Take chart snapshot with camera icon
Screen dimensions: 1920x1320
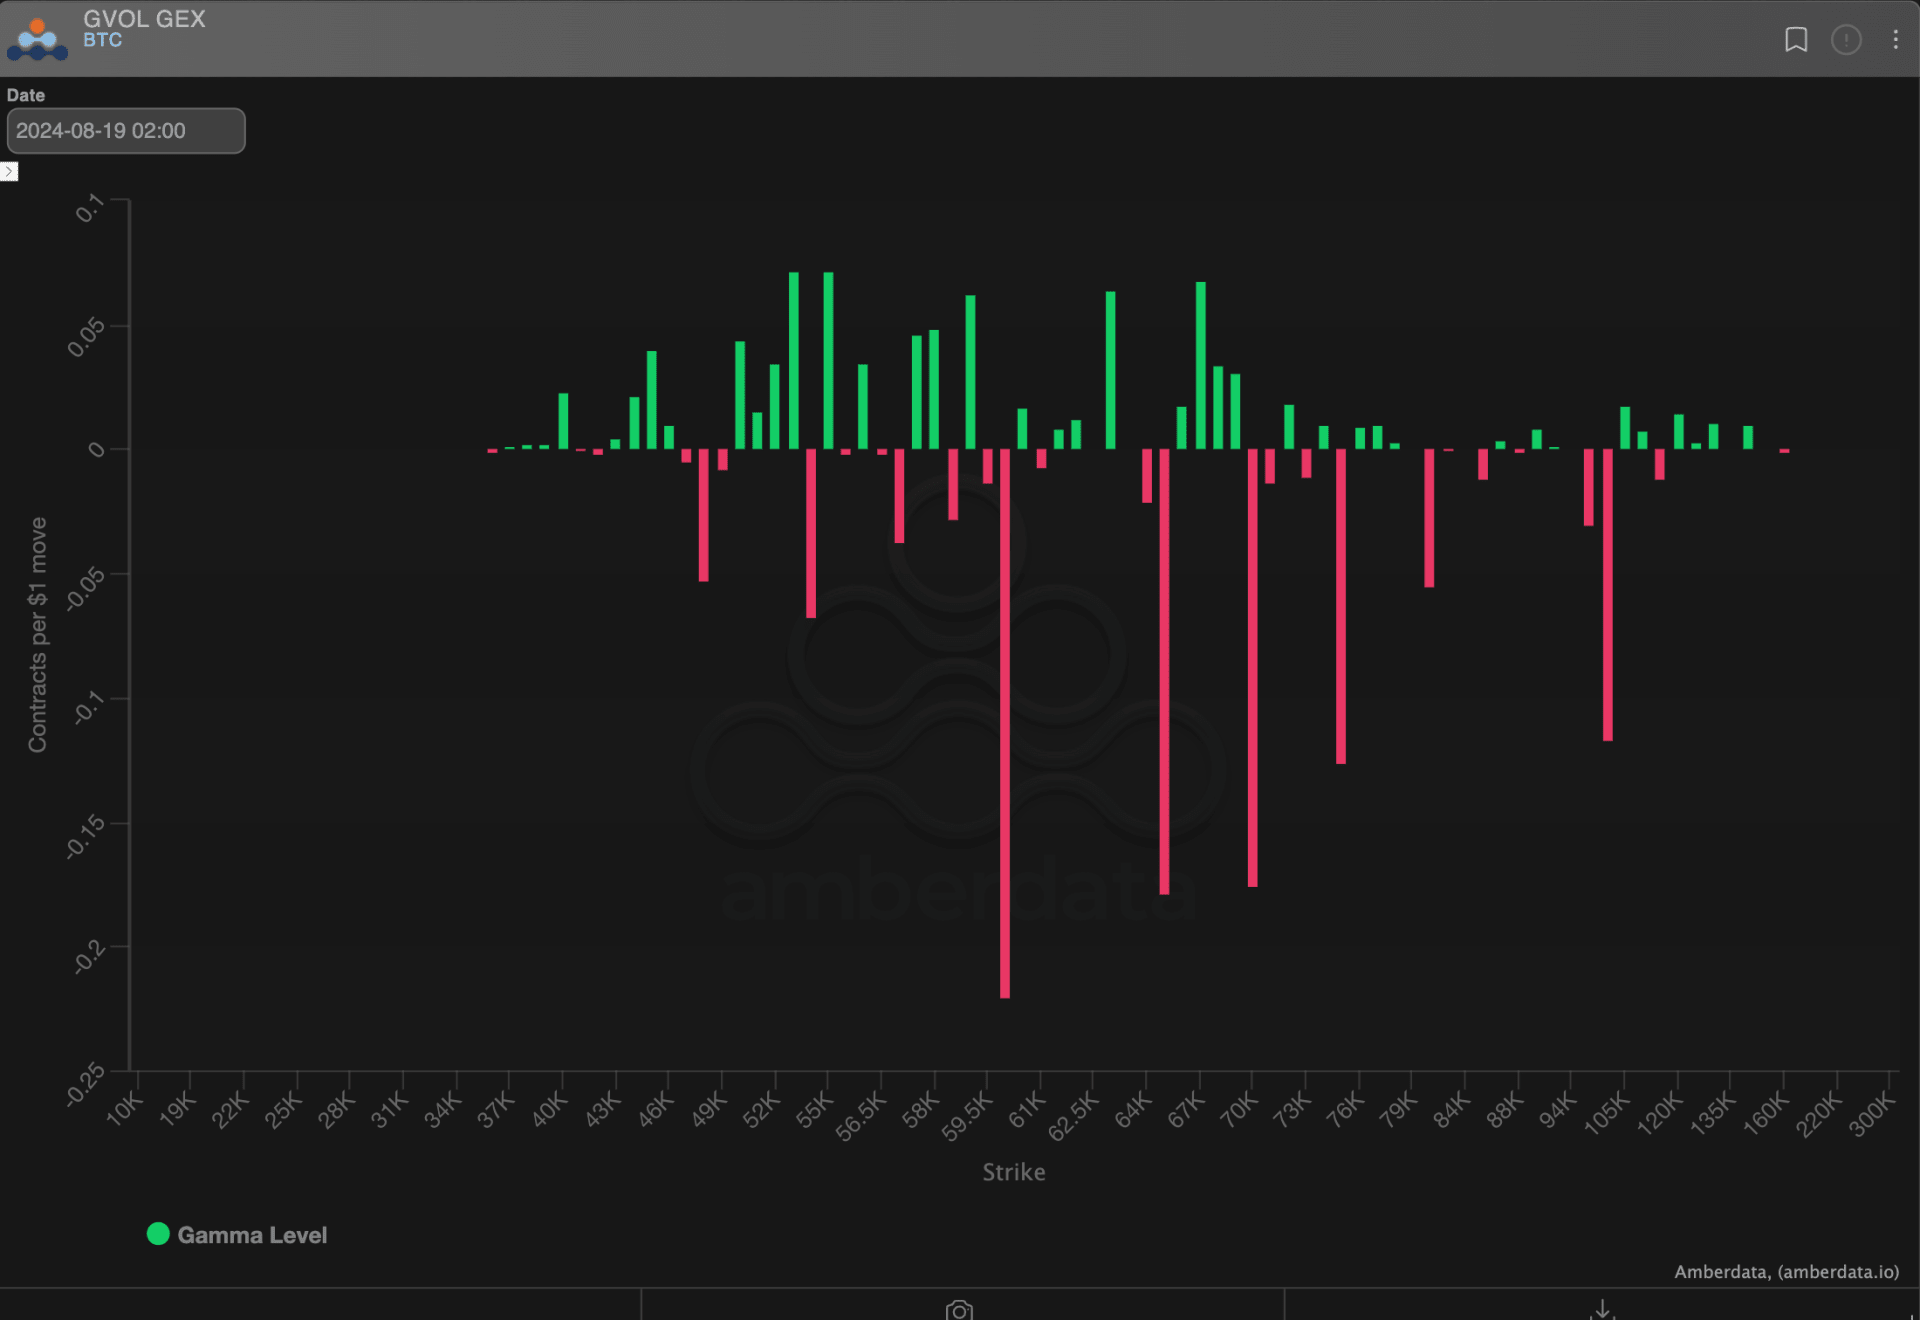point(959,1310)
